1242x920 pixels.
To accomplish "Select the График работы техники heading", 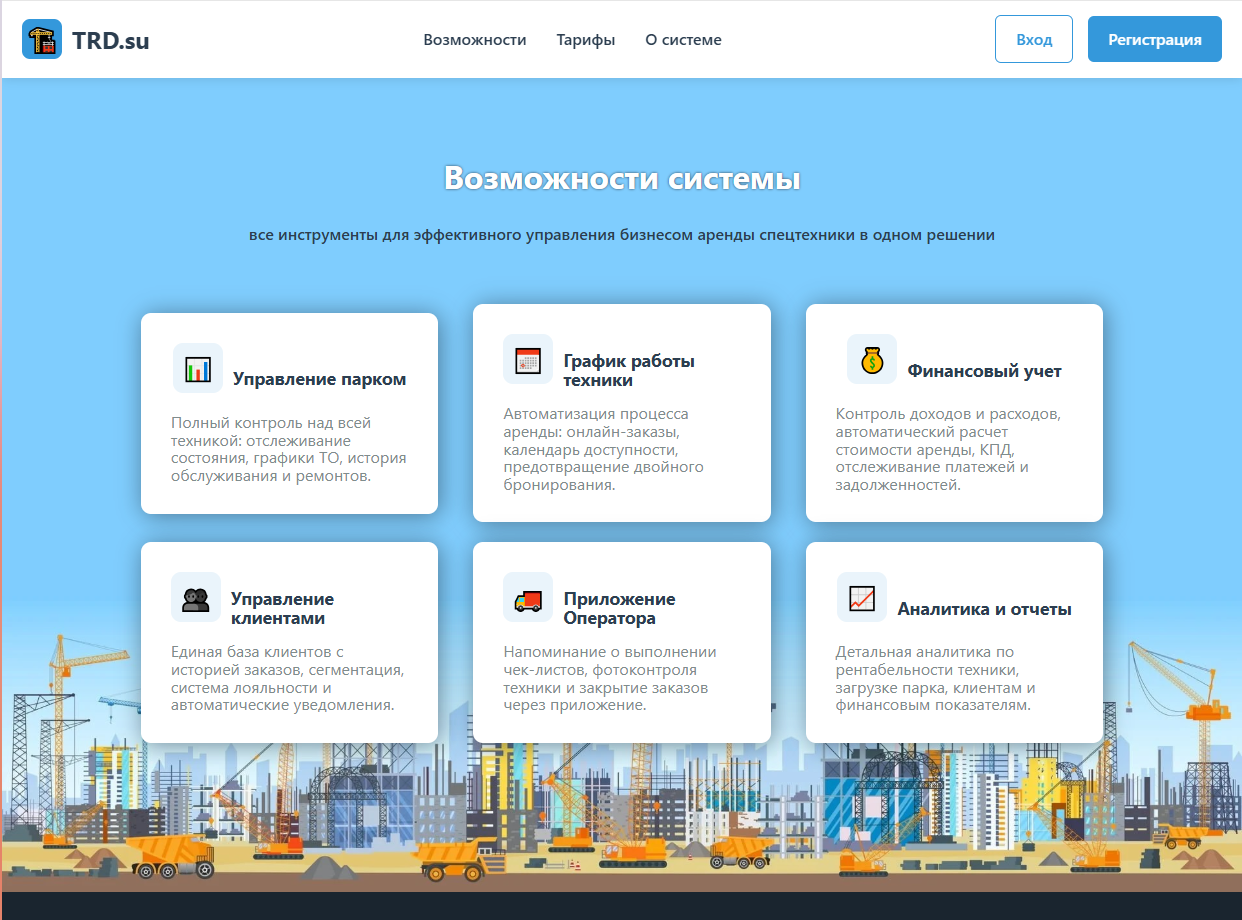I will 629,370.
